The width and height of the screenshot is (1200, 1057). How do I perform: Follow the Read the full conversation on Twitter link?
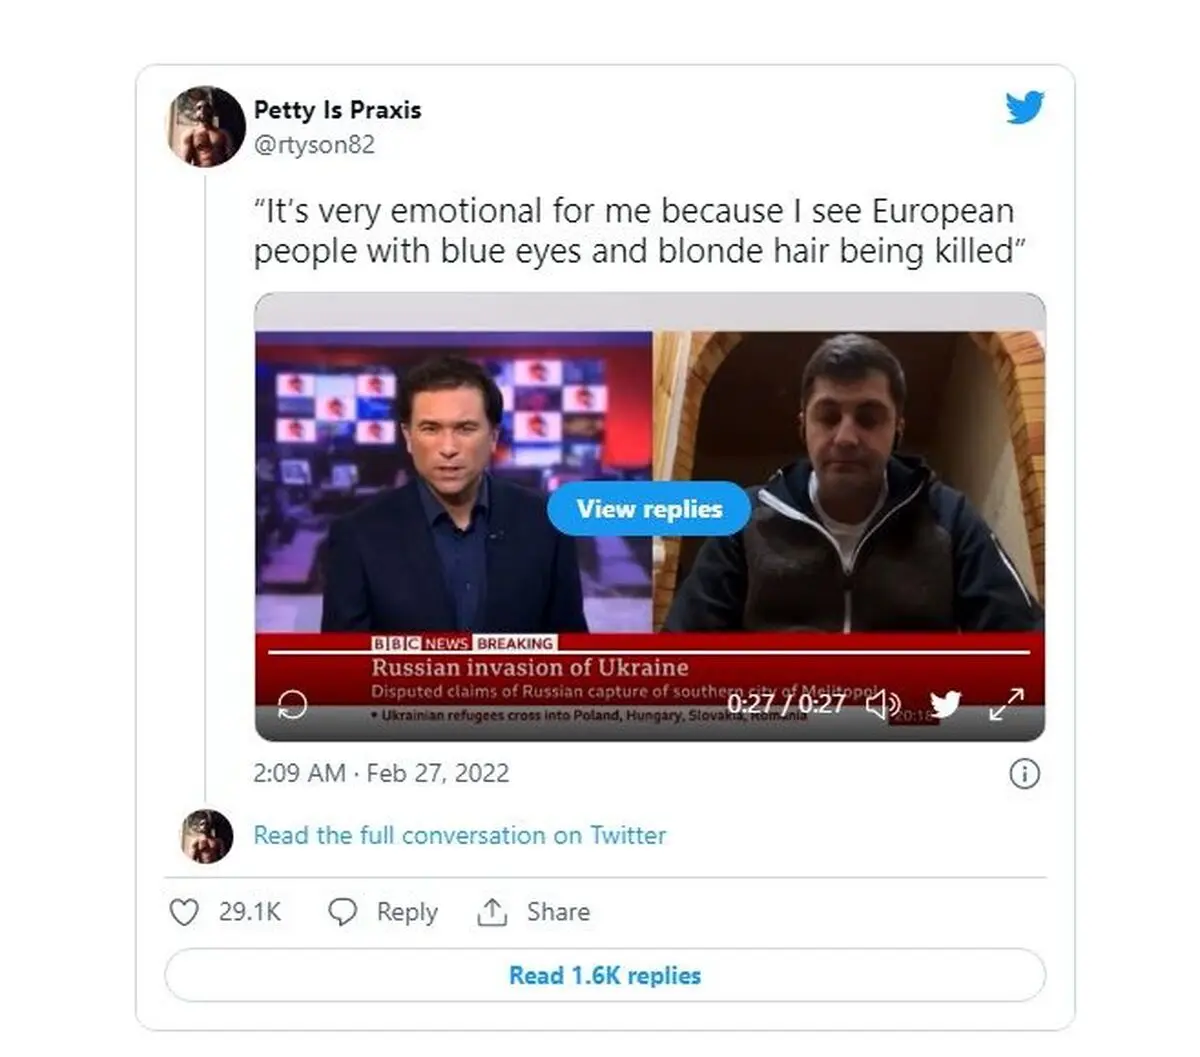[460, 835]
